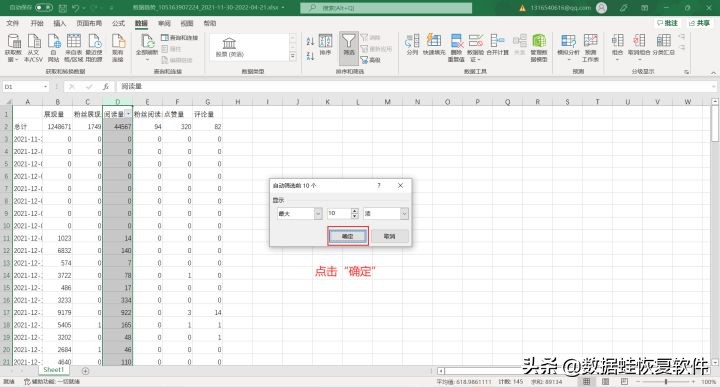Click the search box in title bar
This screenshot has width=720, height=387.
click(x=386, y=8)
